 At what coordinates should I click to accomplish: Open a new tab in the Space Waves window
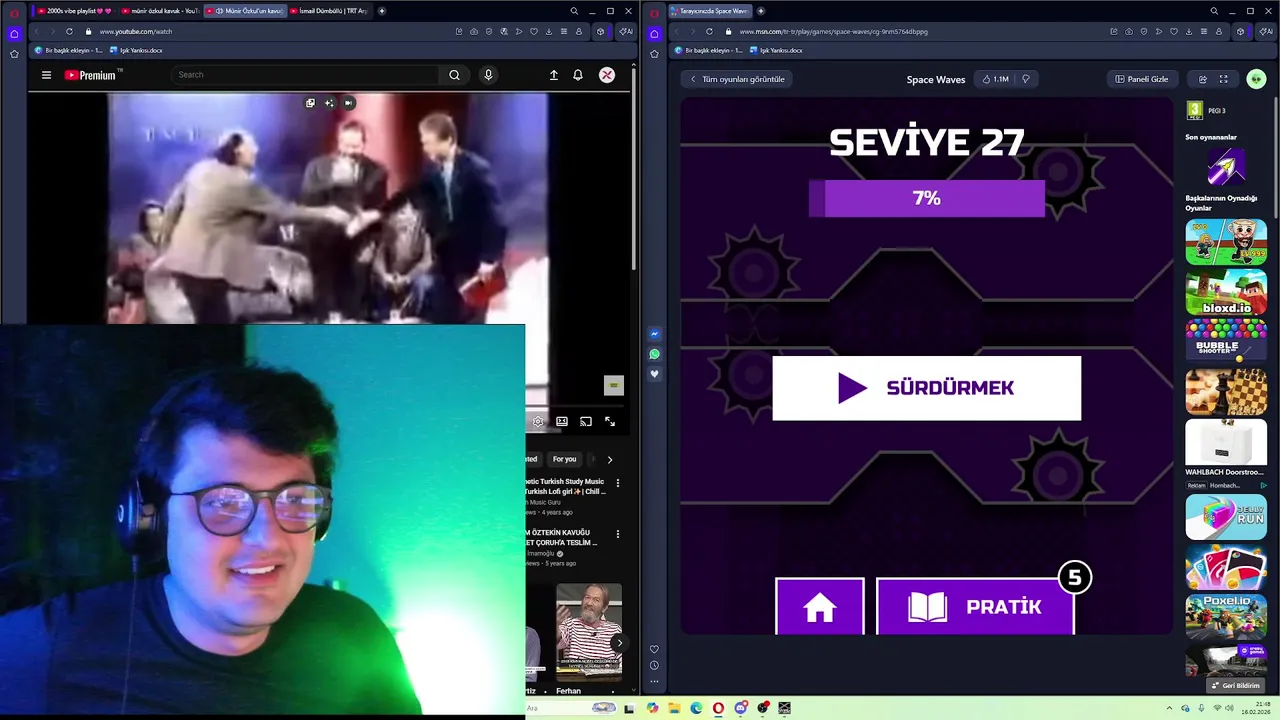[761, 11]
